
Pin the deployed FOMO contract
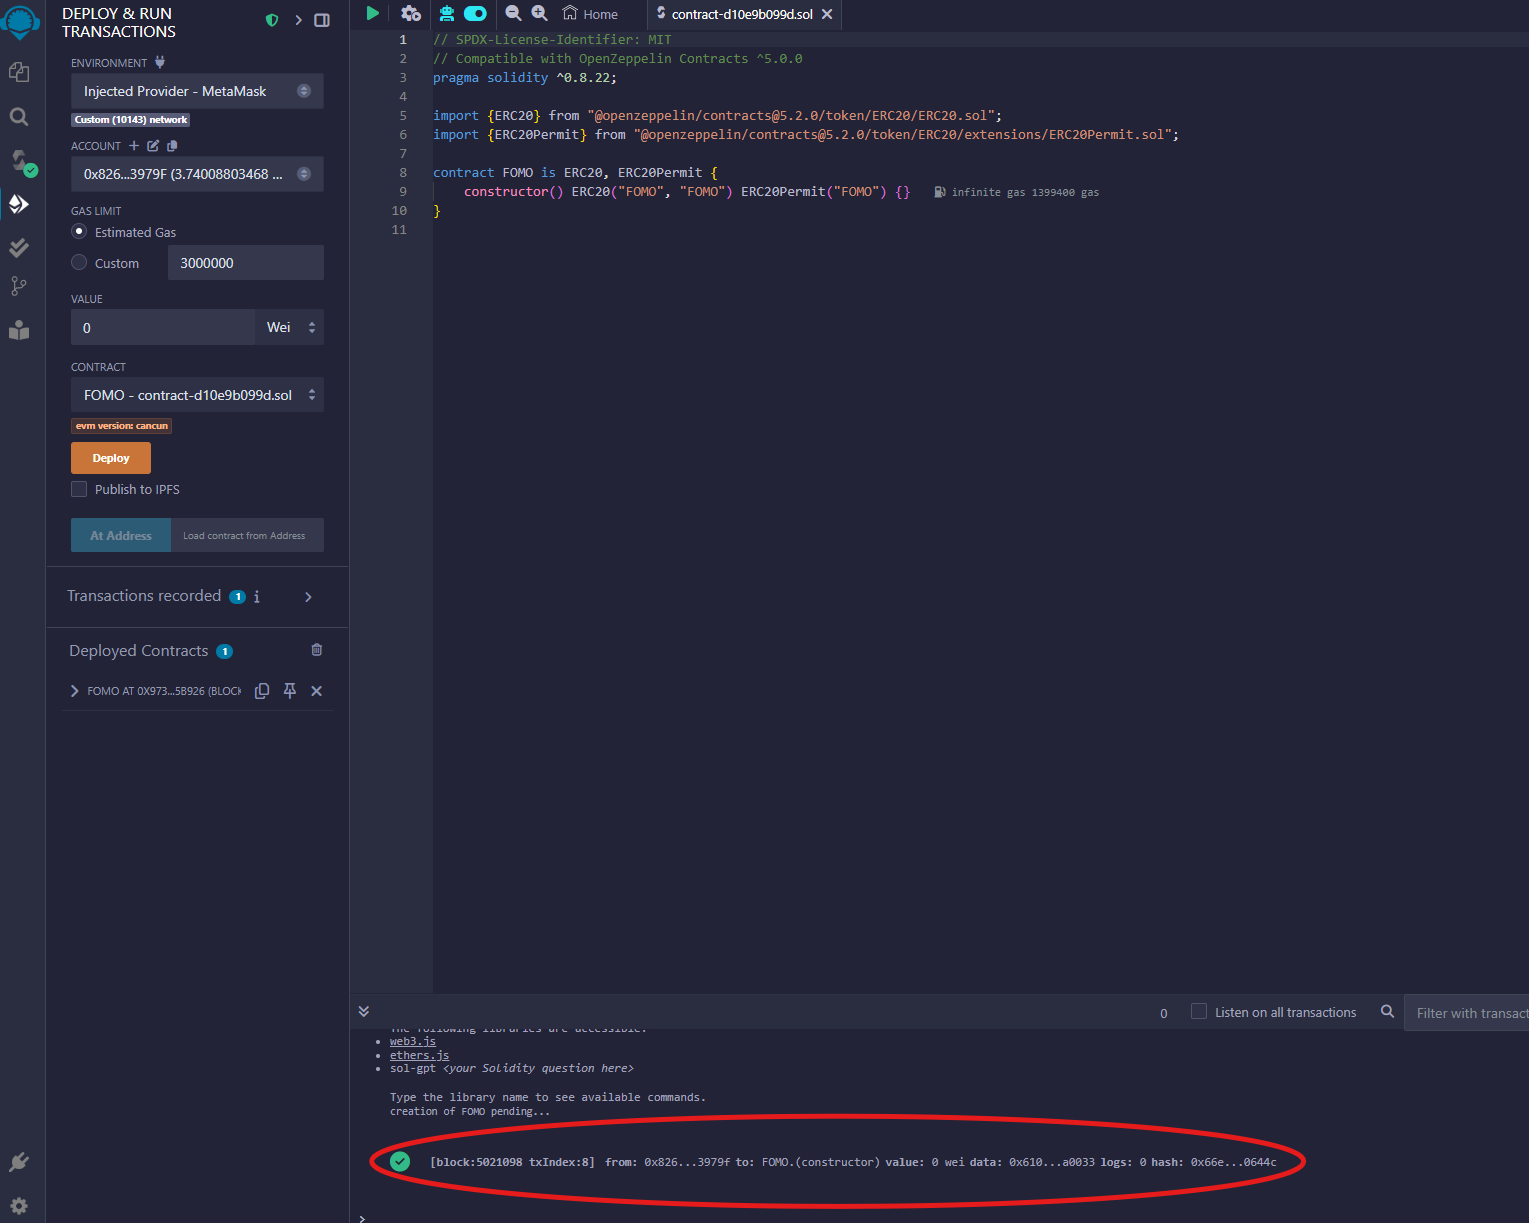[290, 691]
